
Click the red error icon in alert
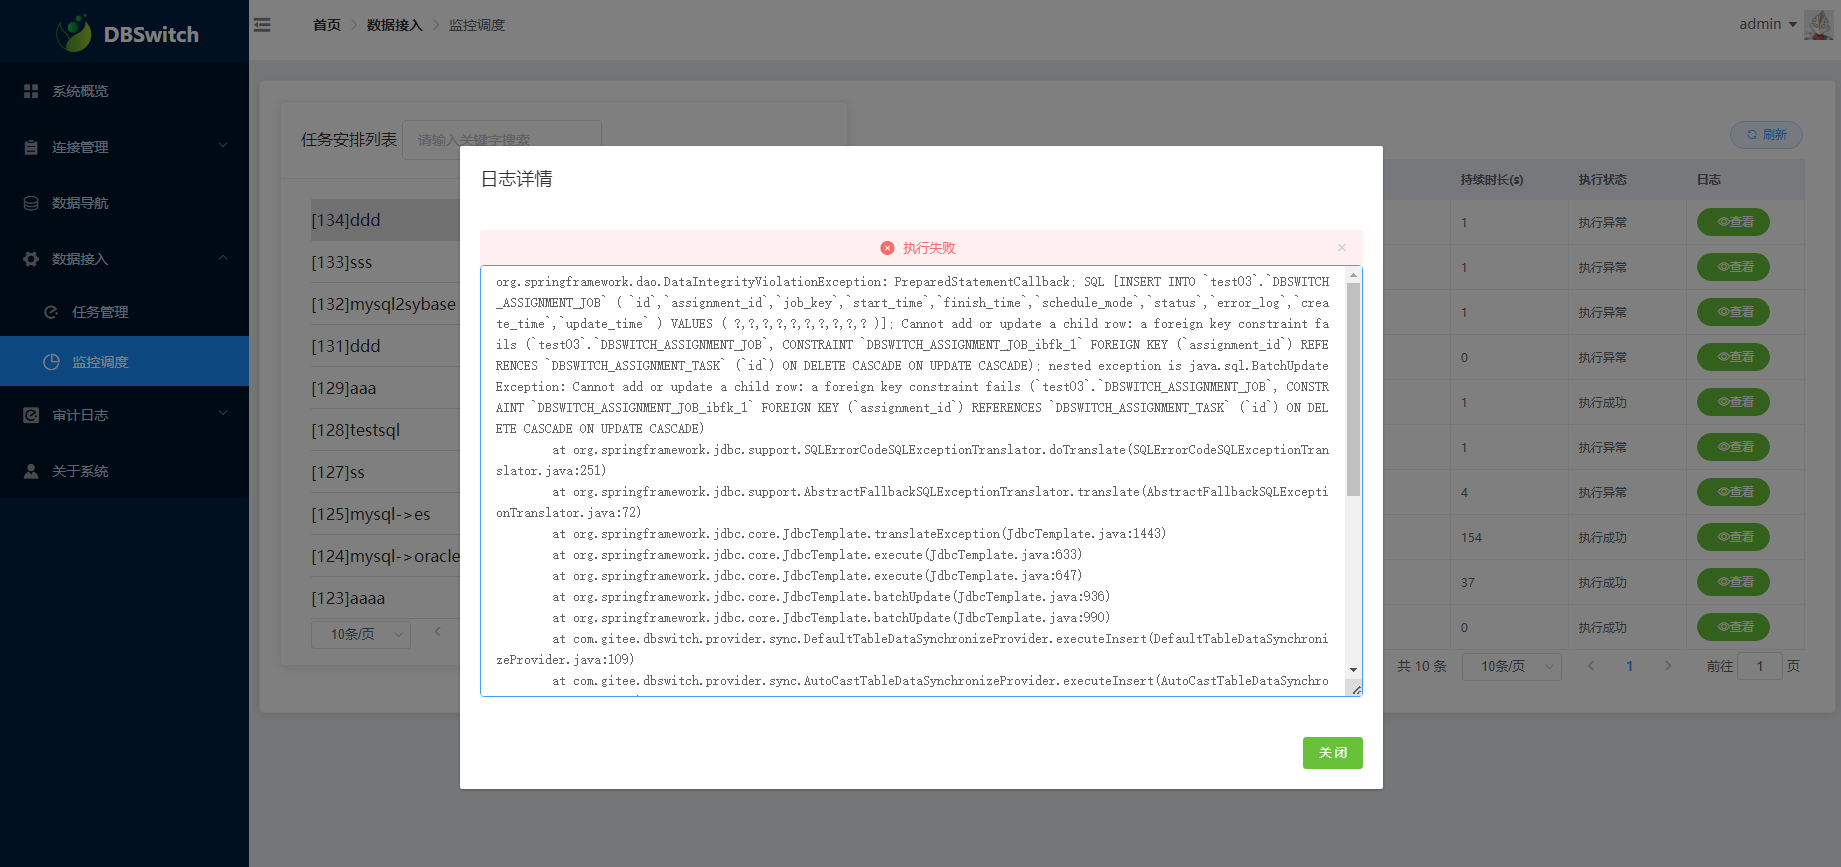887,248
